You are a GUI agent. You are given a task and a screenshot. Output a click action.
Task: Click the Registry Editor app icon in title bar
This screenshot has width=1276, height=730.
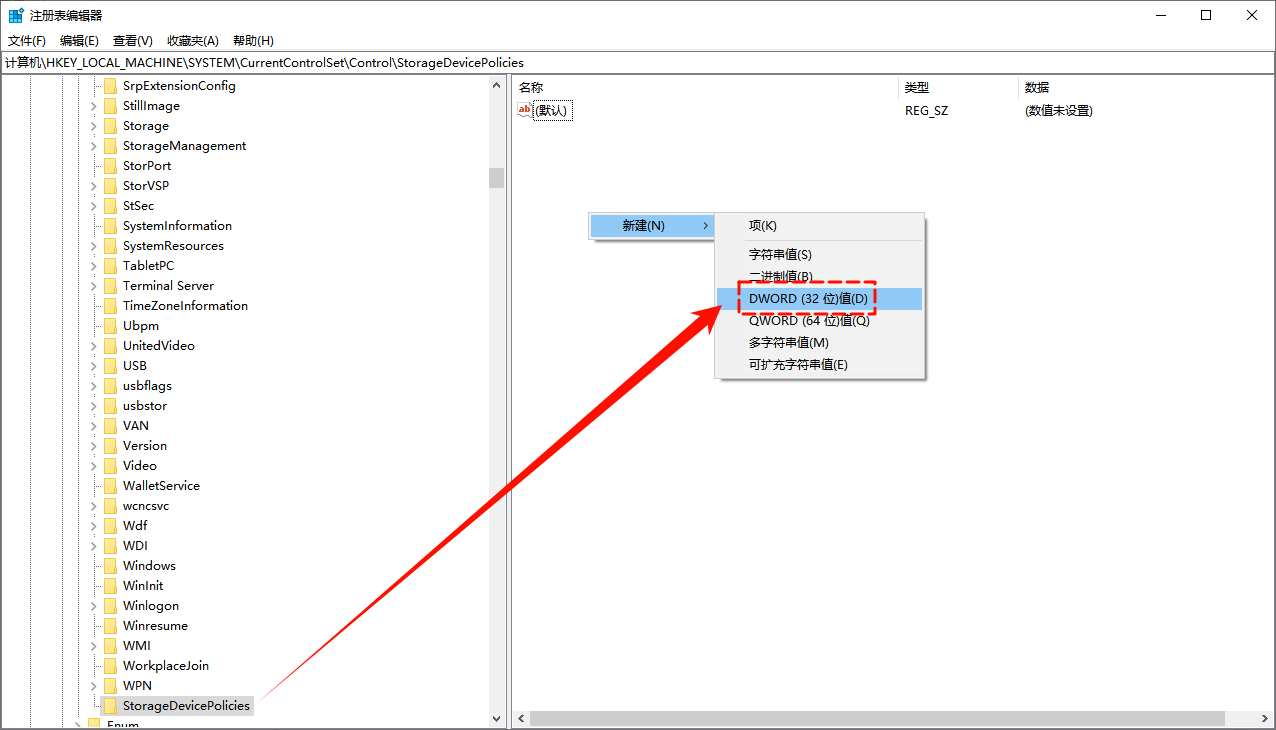16,15
